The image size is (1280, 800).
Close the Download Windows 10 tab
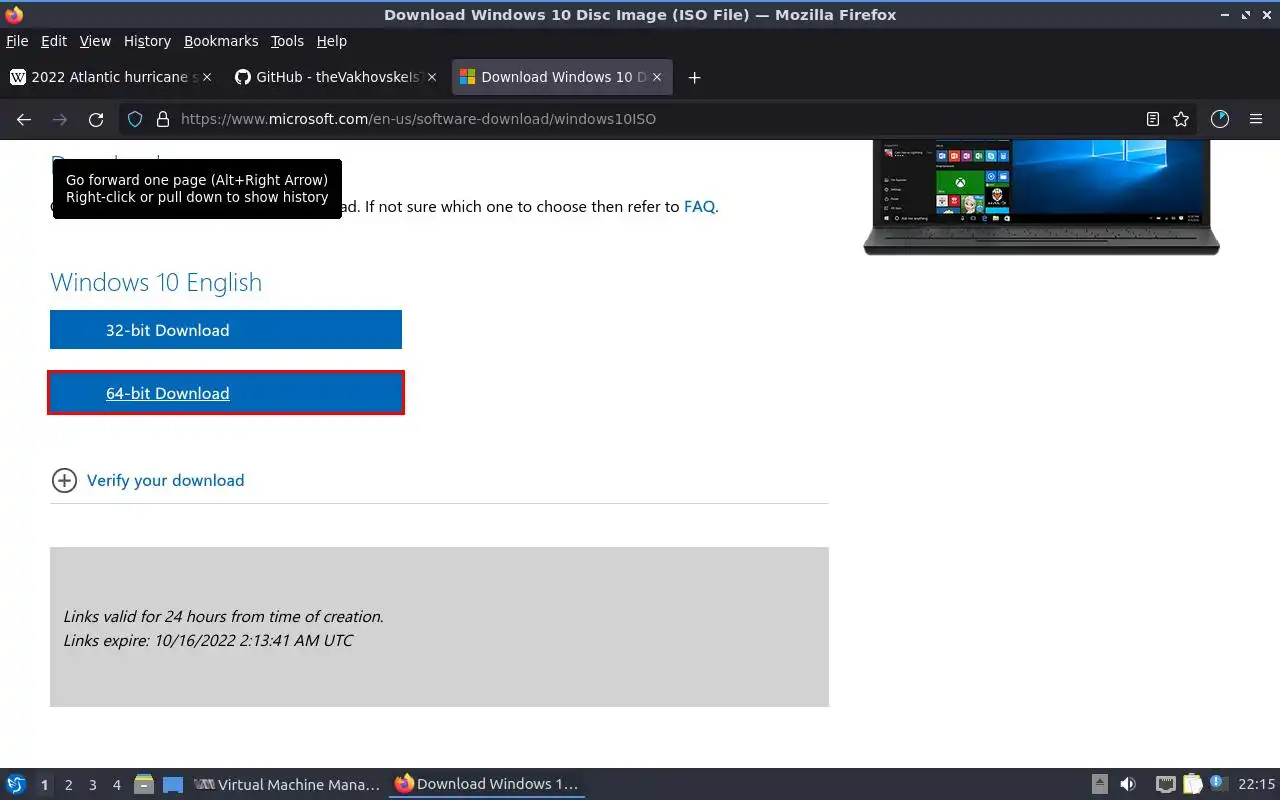coord(657,77)
